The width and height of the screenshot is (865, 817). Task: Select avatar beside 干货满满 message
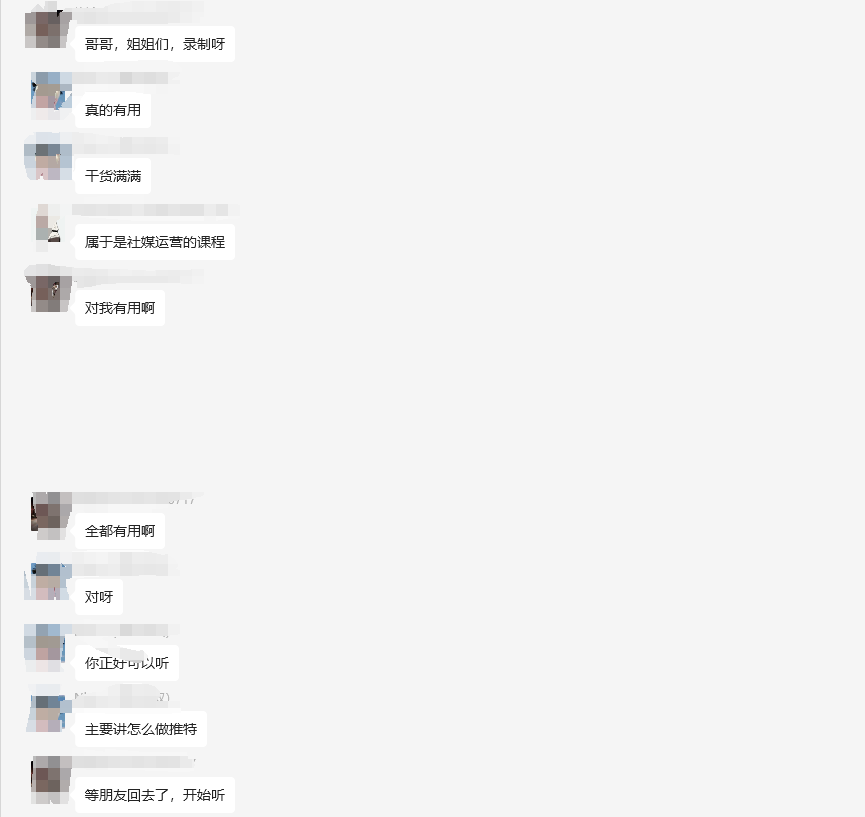[x=49, y=160]
